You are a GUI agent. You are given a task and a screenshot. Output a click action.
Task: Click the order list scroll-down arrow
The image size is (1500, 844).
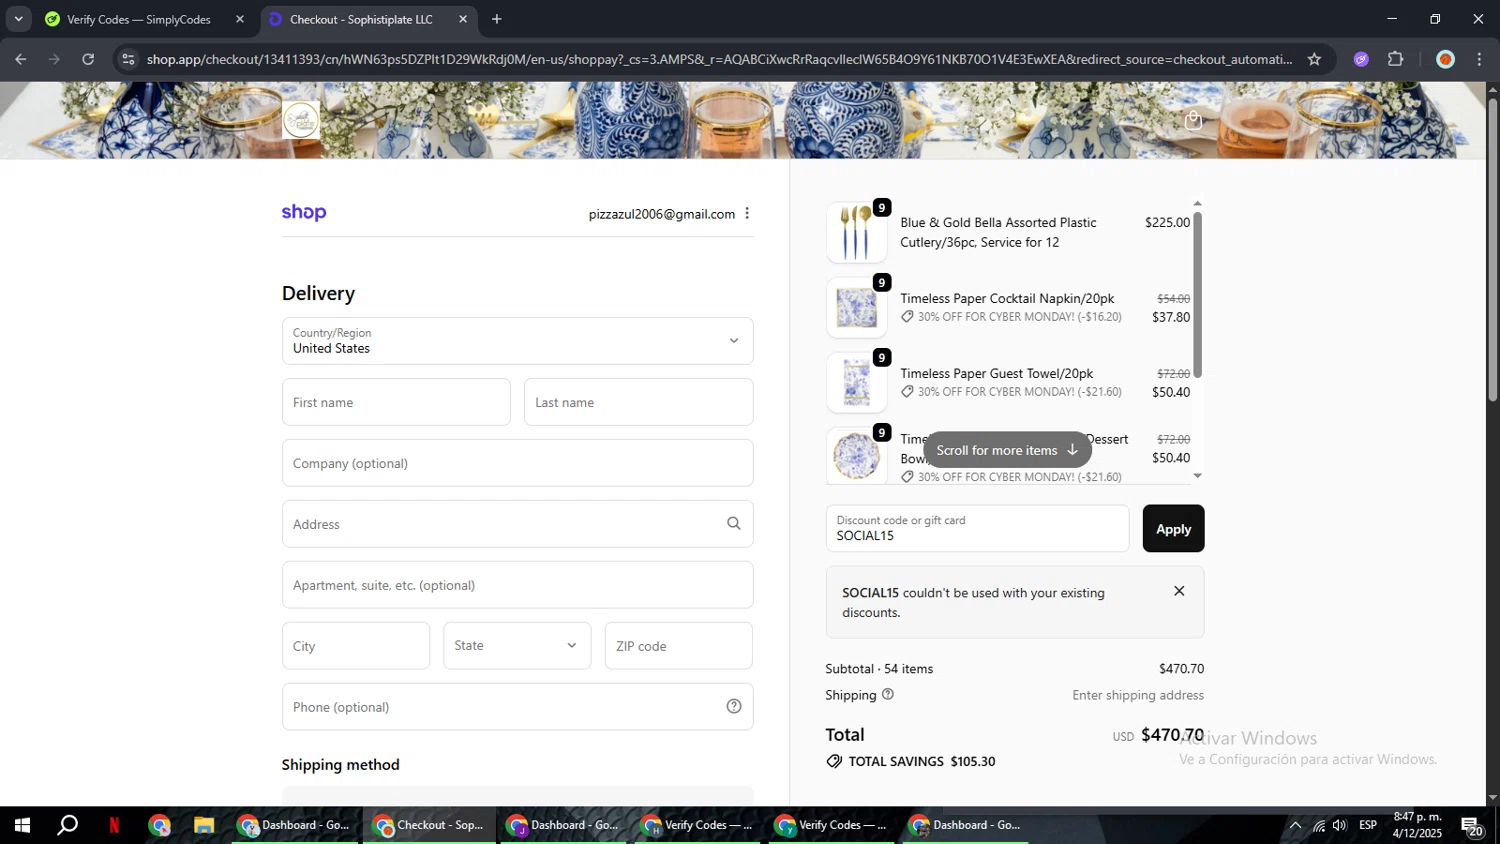click(1197, 476)
